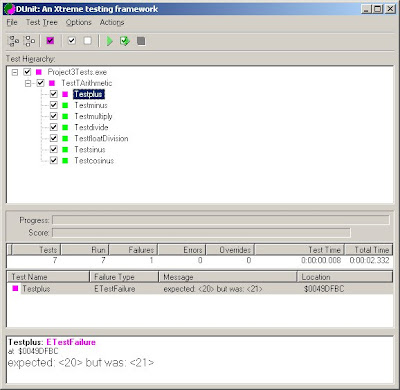Click the 0:00:00.008 test time value
Viewport: 400px width, 390px height.
click(321, 260)
